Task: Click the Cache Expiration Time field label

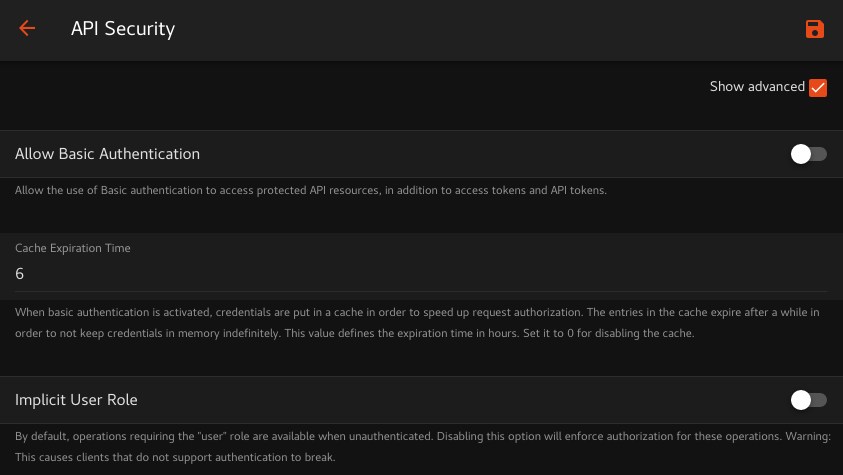Action: (x=73, y=248)
